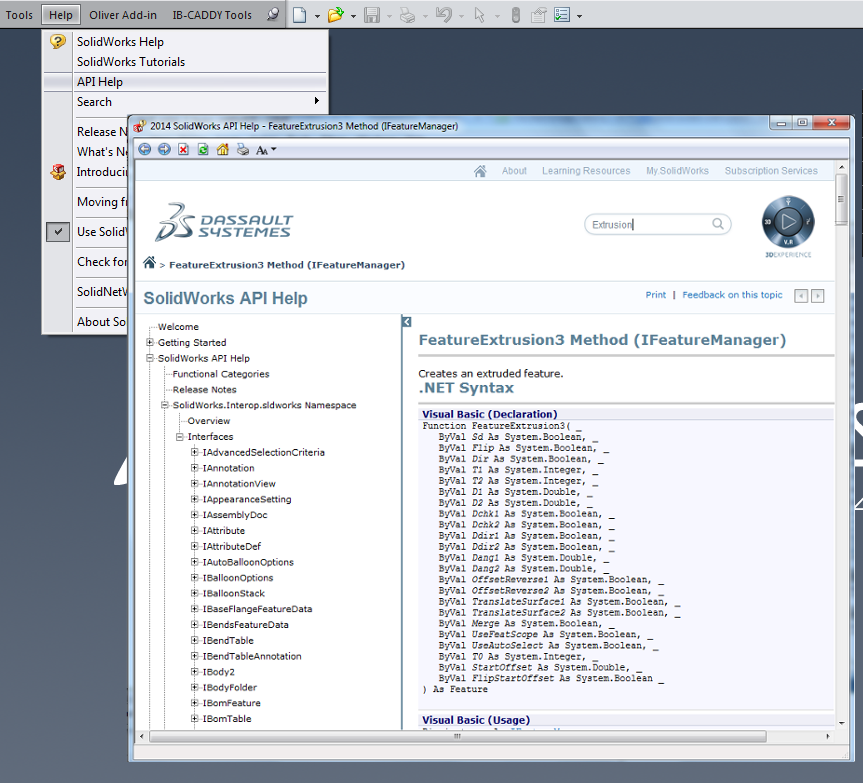Click the Open folder toolbar icon
This screenshot has width=863, height=783.
pyautogui.click(x=335, y=15)
